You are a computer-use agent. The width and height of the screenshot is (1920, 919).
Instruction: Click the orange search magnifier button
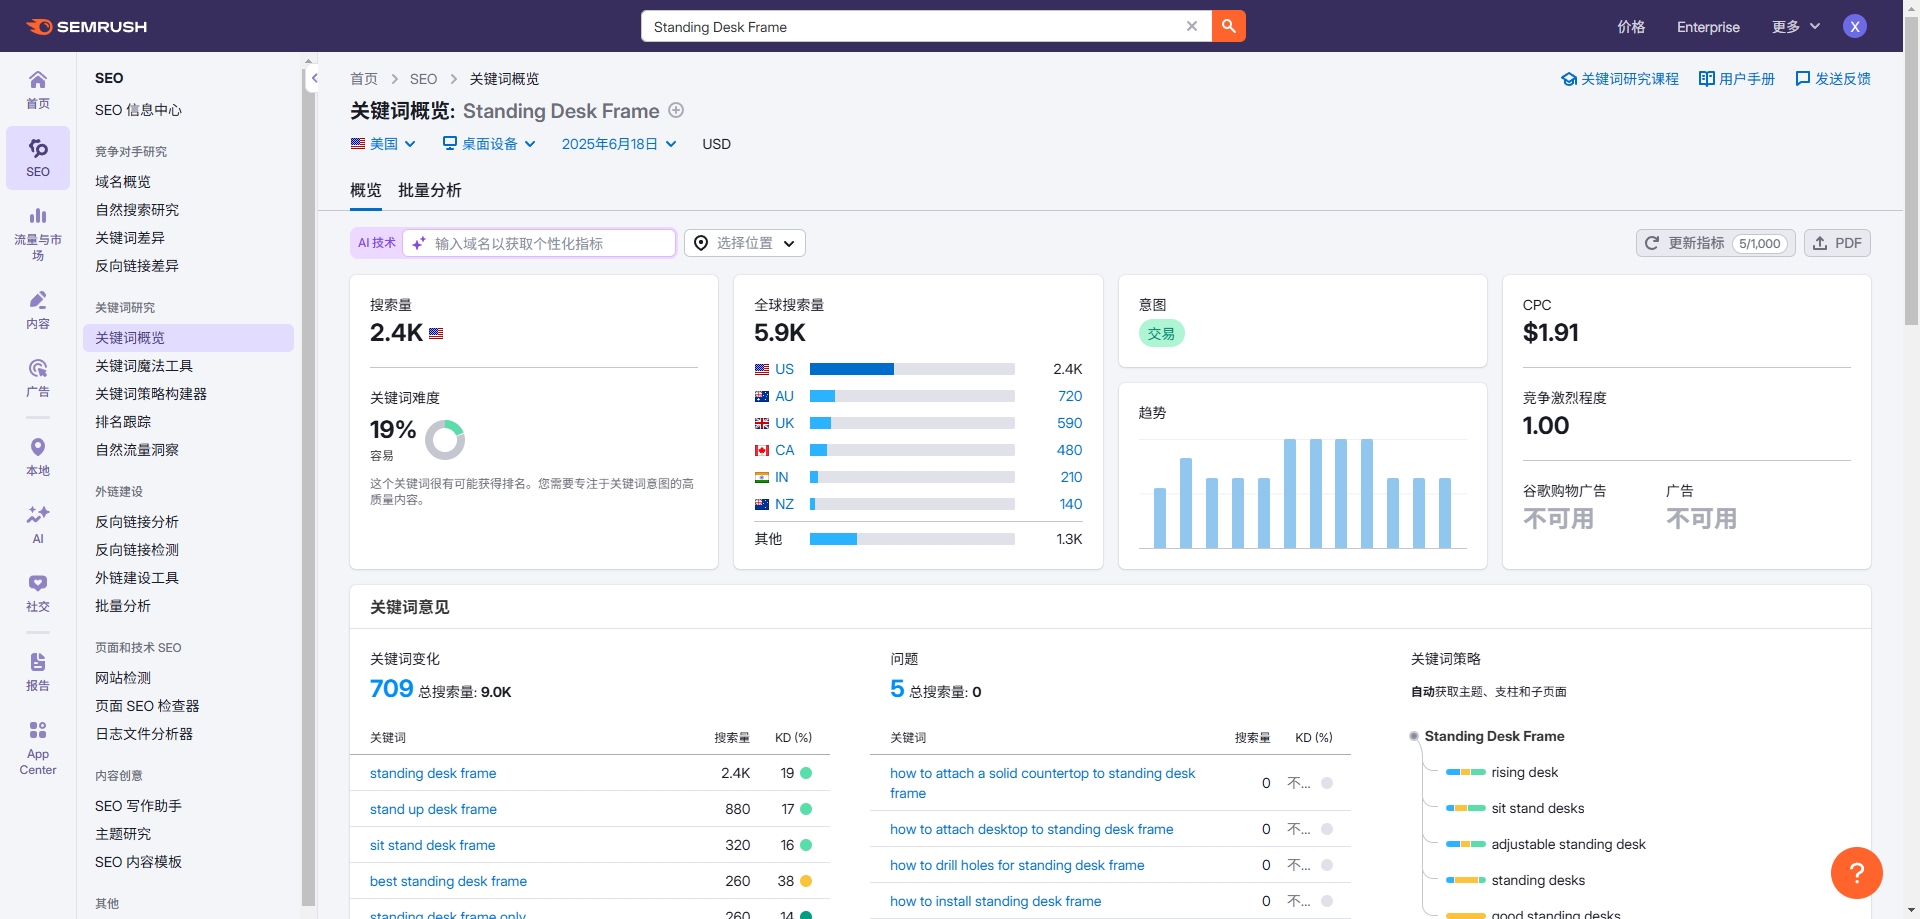click(1229, 27)
